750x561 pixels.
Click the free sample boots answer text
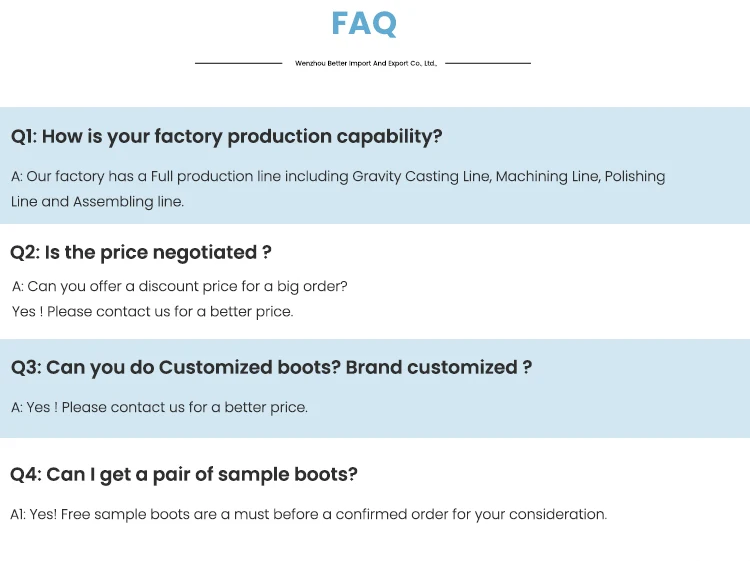[x=308, y=514]
